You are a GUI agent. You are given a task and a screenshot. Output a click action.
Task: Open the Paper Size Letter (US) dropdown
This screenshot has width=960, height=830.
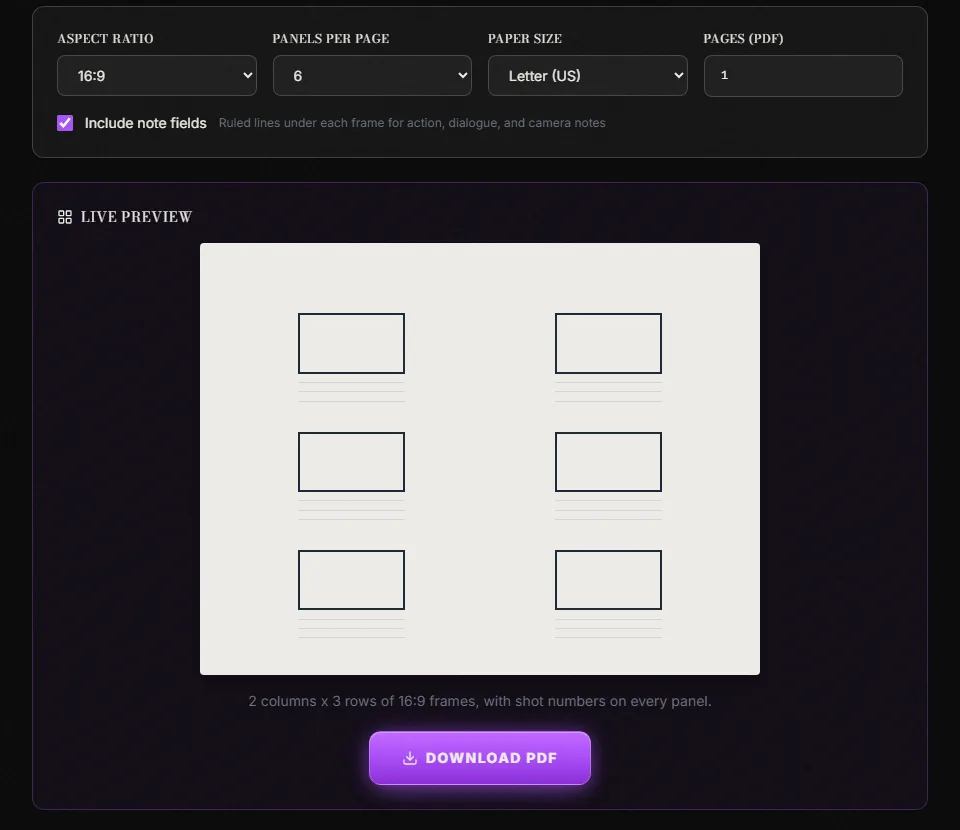click(588, 76)
